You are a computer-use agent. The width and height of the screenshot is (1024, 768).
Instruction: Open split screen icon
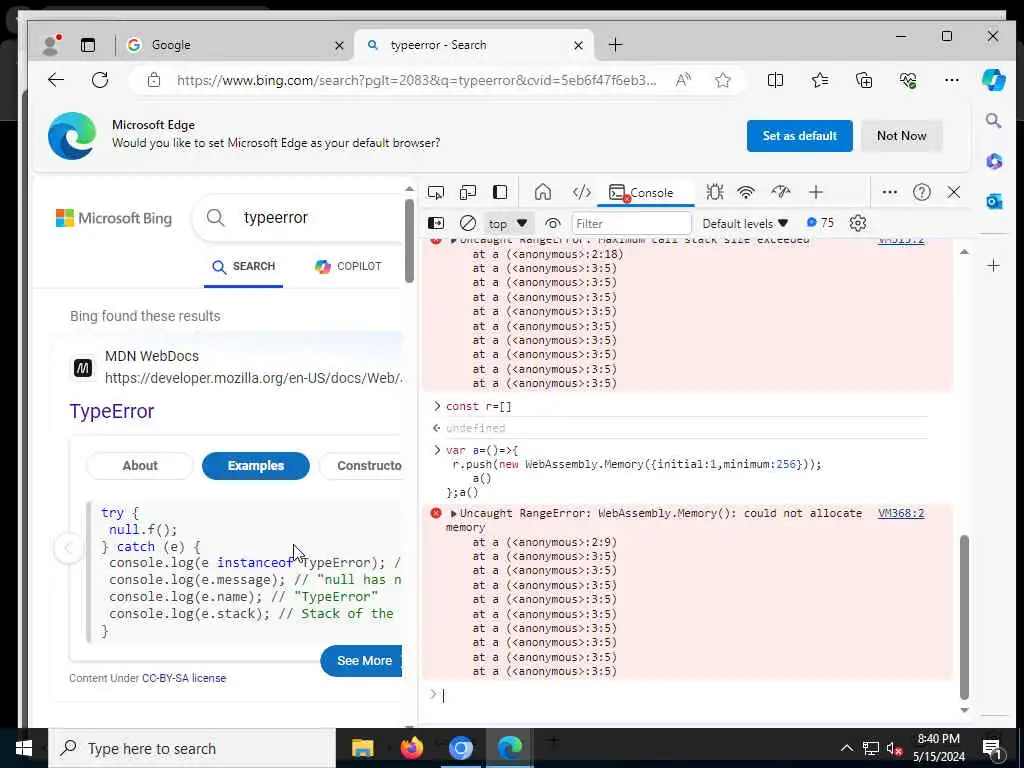pos(775,80)
